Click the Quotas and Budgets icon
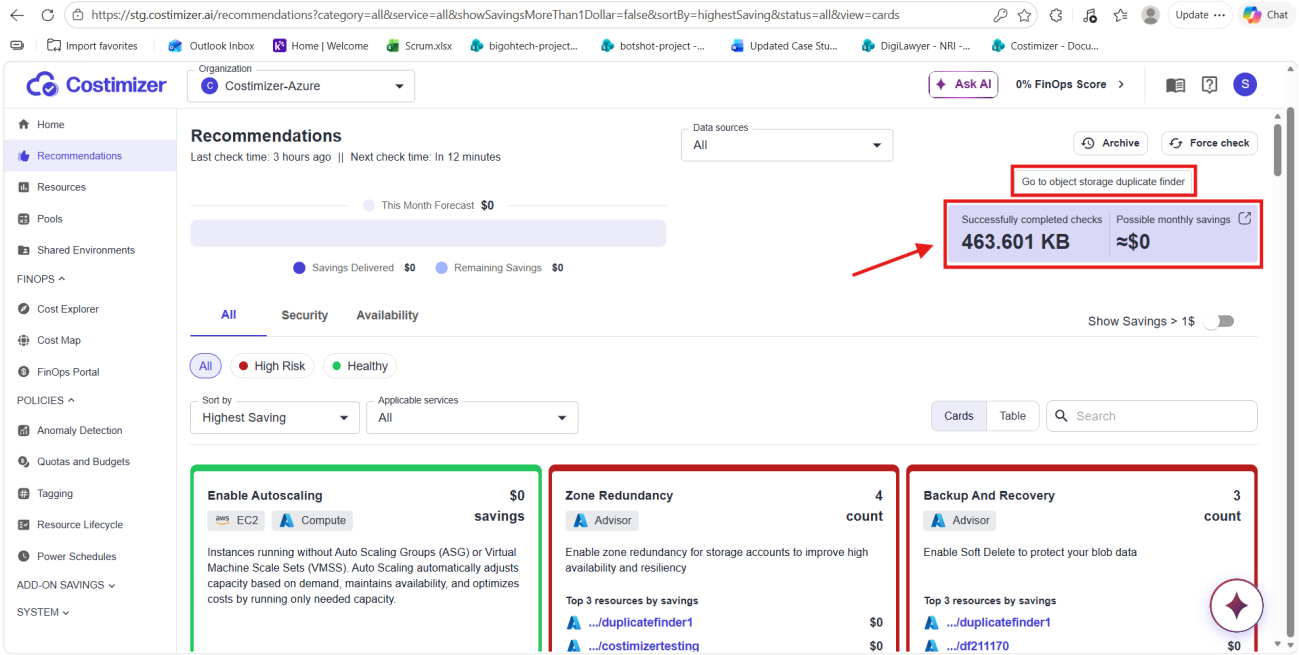Screen dimensions: 1299x655 tap(24, 462)
